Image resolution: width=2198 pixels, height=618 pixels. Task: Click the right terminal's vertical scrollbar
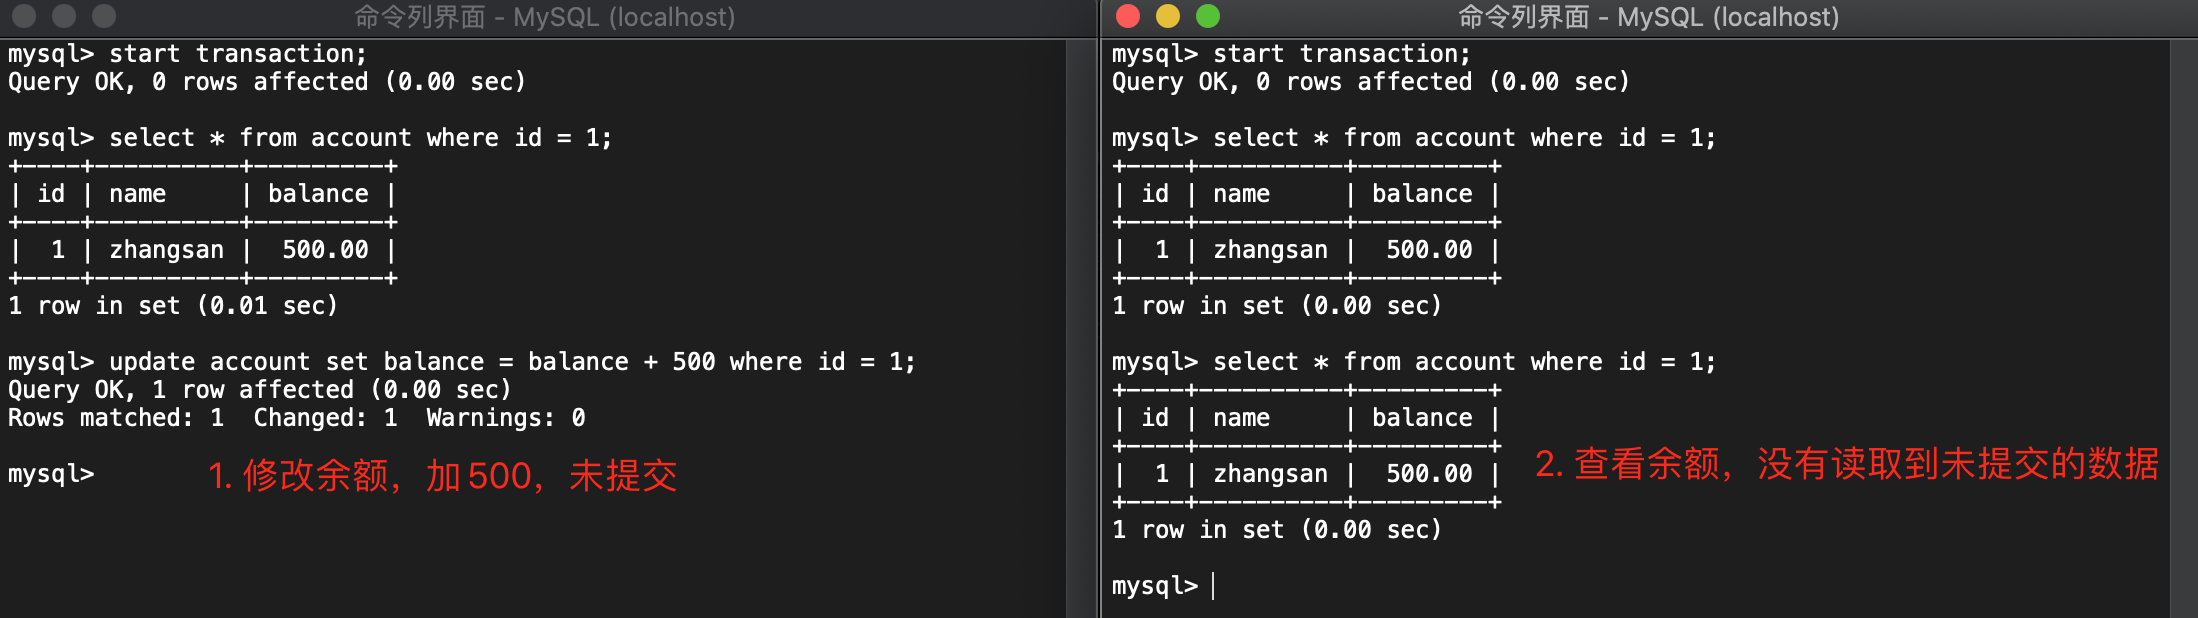(x=2184, y=328)
